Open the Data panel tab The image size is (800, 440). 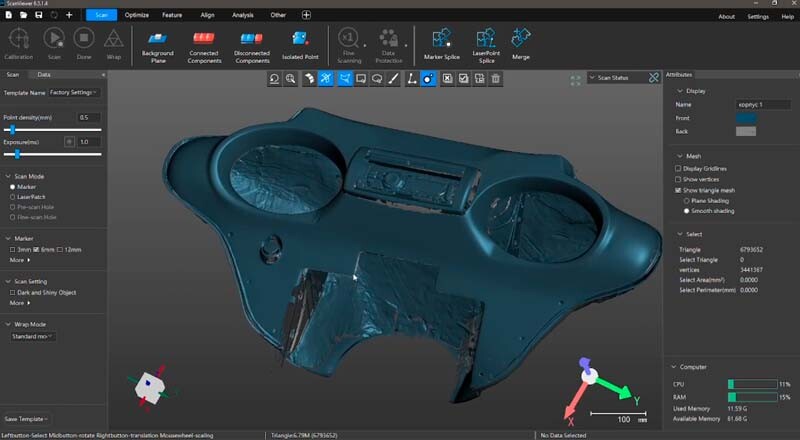click(x=45, y=74)
